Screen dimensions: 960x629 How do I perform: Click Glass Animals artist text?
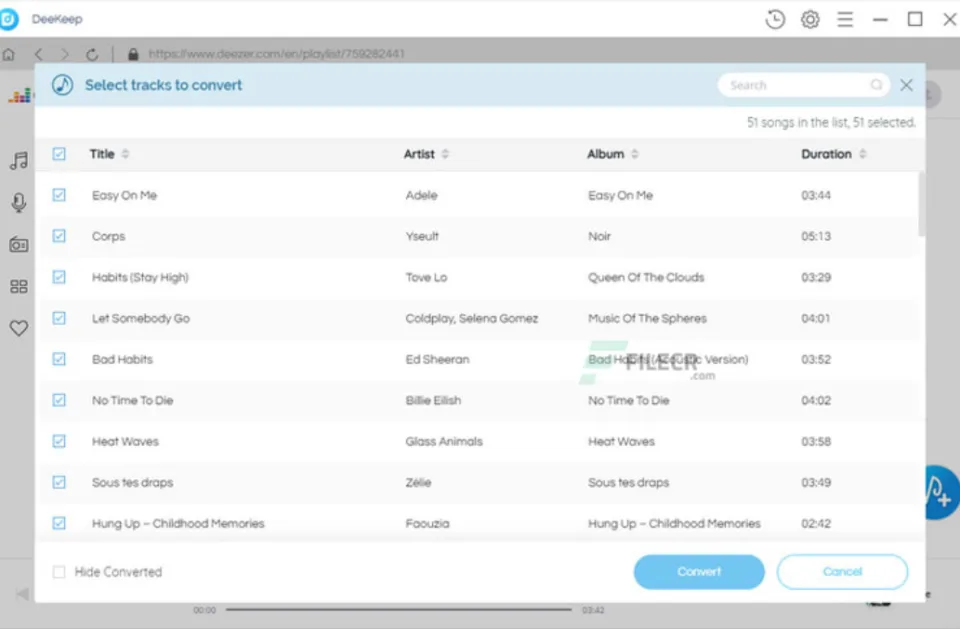pos(444,442)
